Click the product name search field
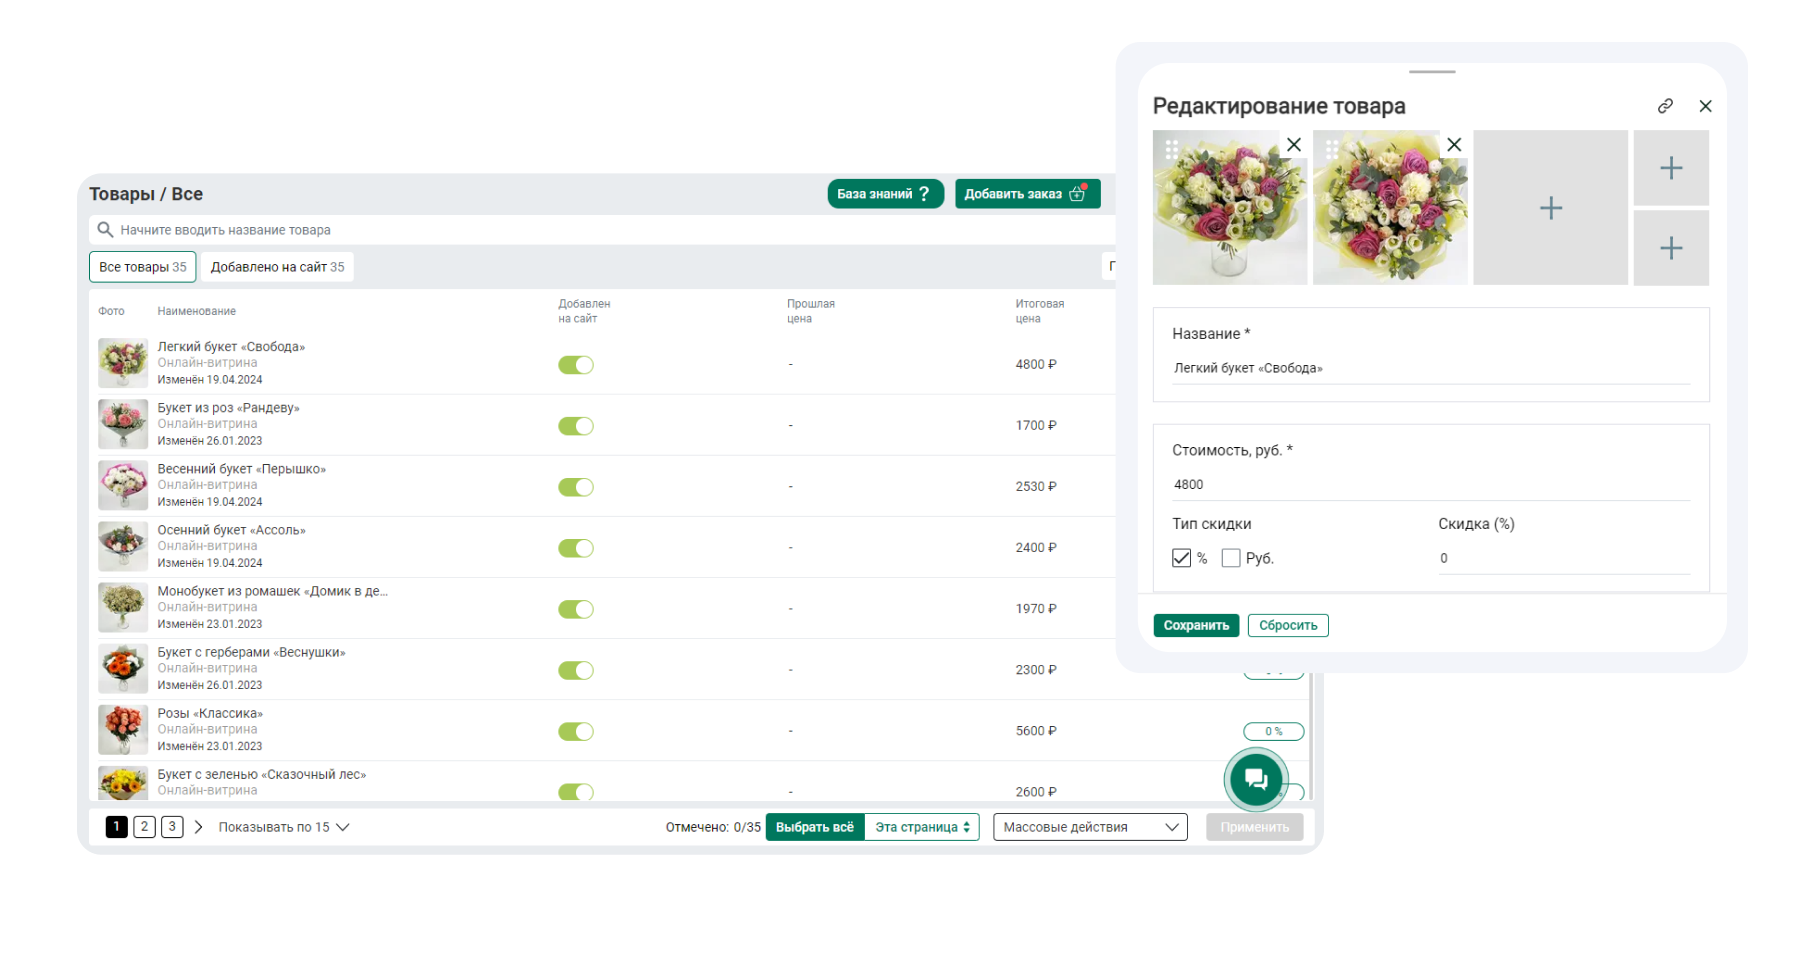This screenshot has height=964, width=1793. click(x=602, y=230)
